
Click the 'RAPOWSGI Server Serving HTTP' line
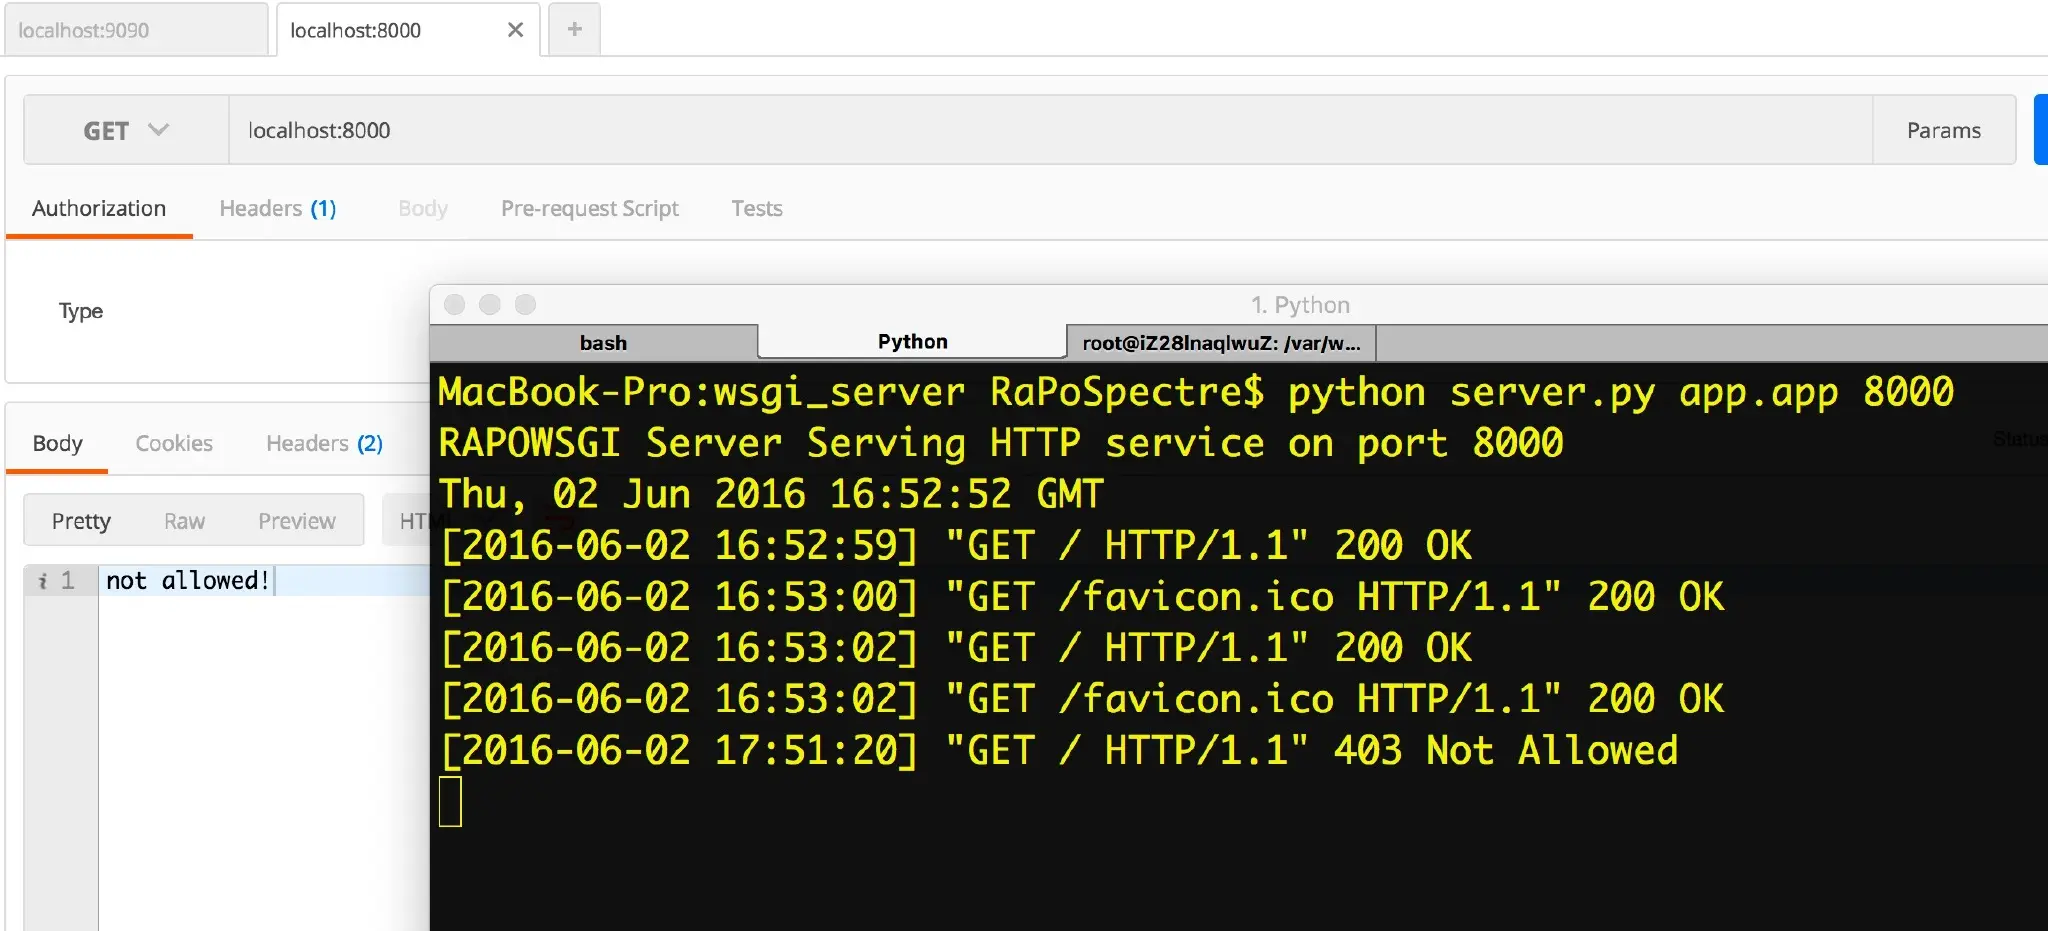1001,442
